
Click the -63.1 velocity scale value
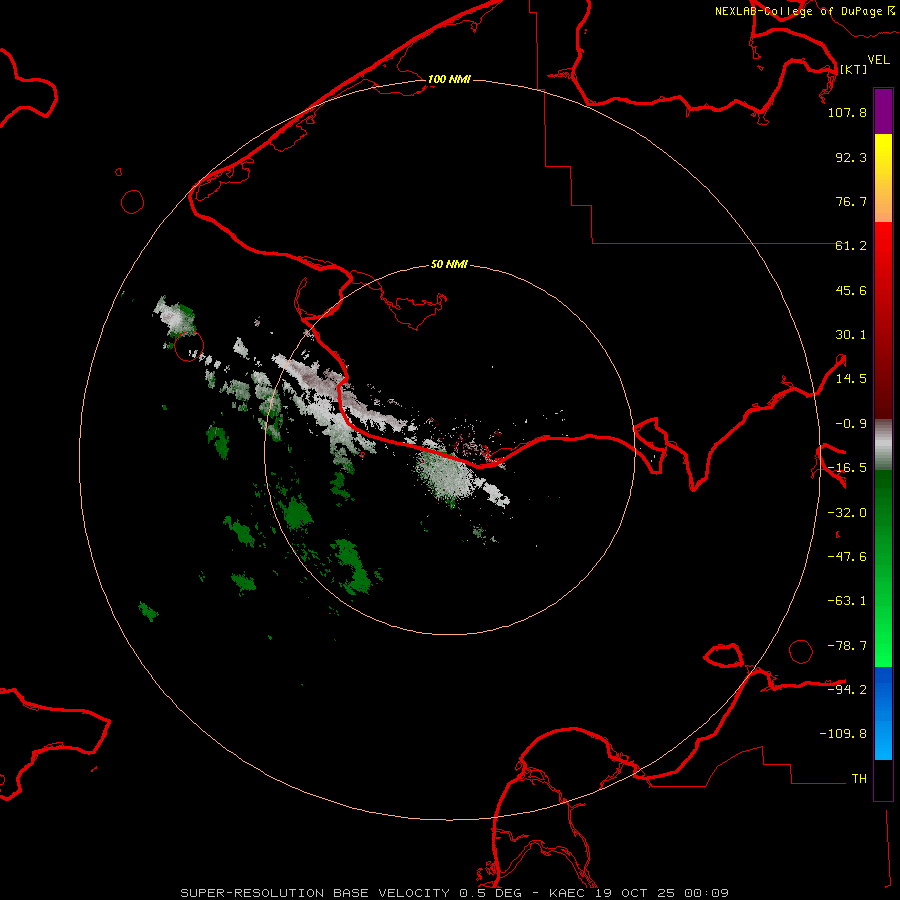coord(847,601)
